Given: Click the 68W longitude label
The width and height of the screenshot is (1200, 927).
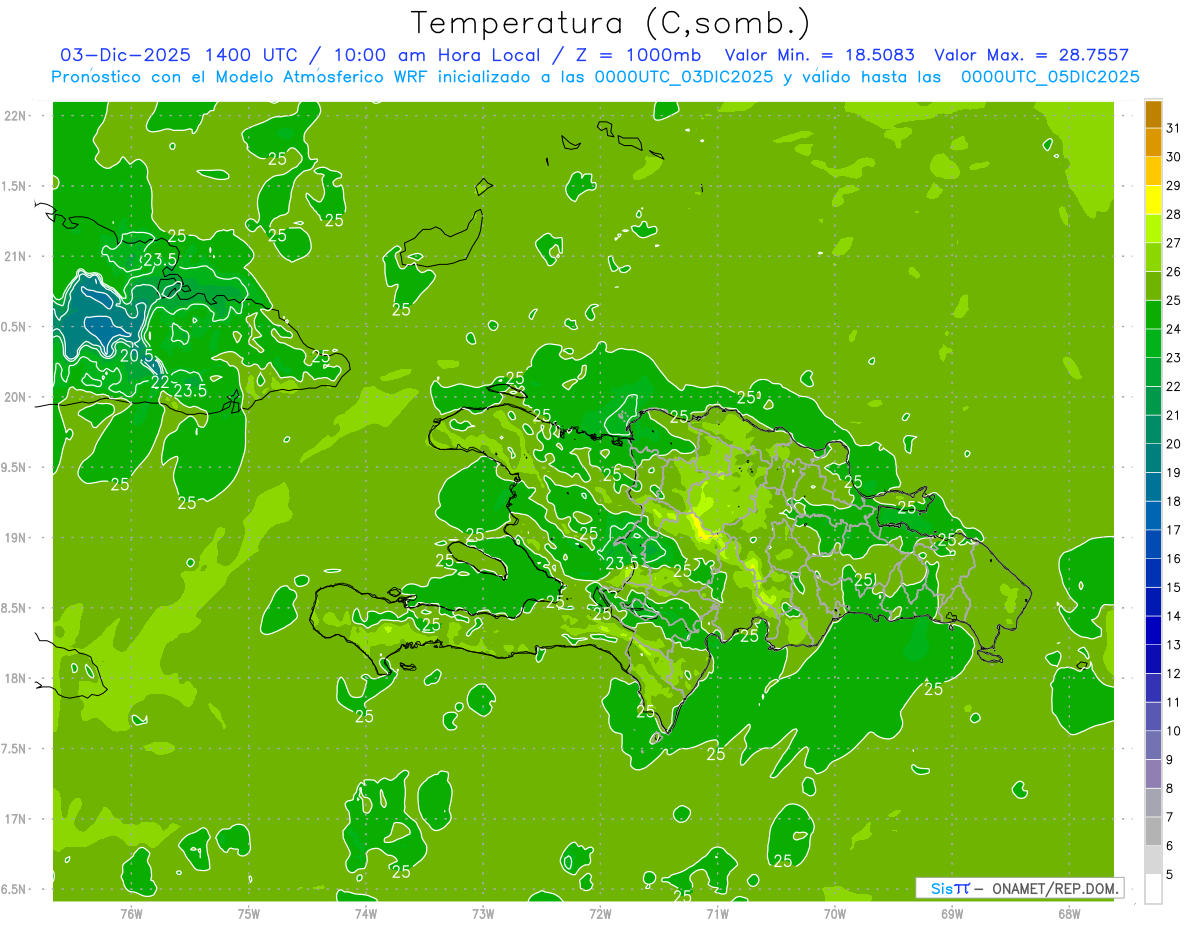Looking at the screenshot, I should [1068, 913].
